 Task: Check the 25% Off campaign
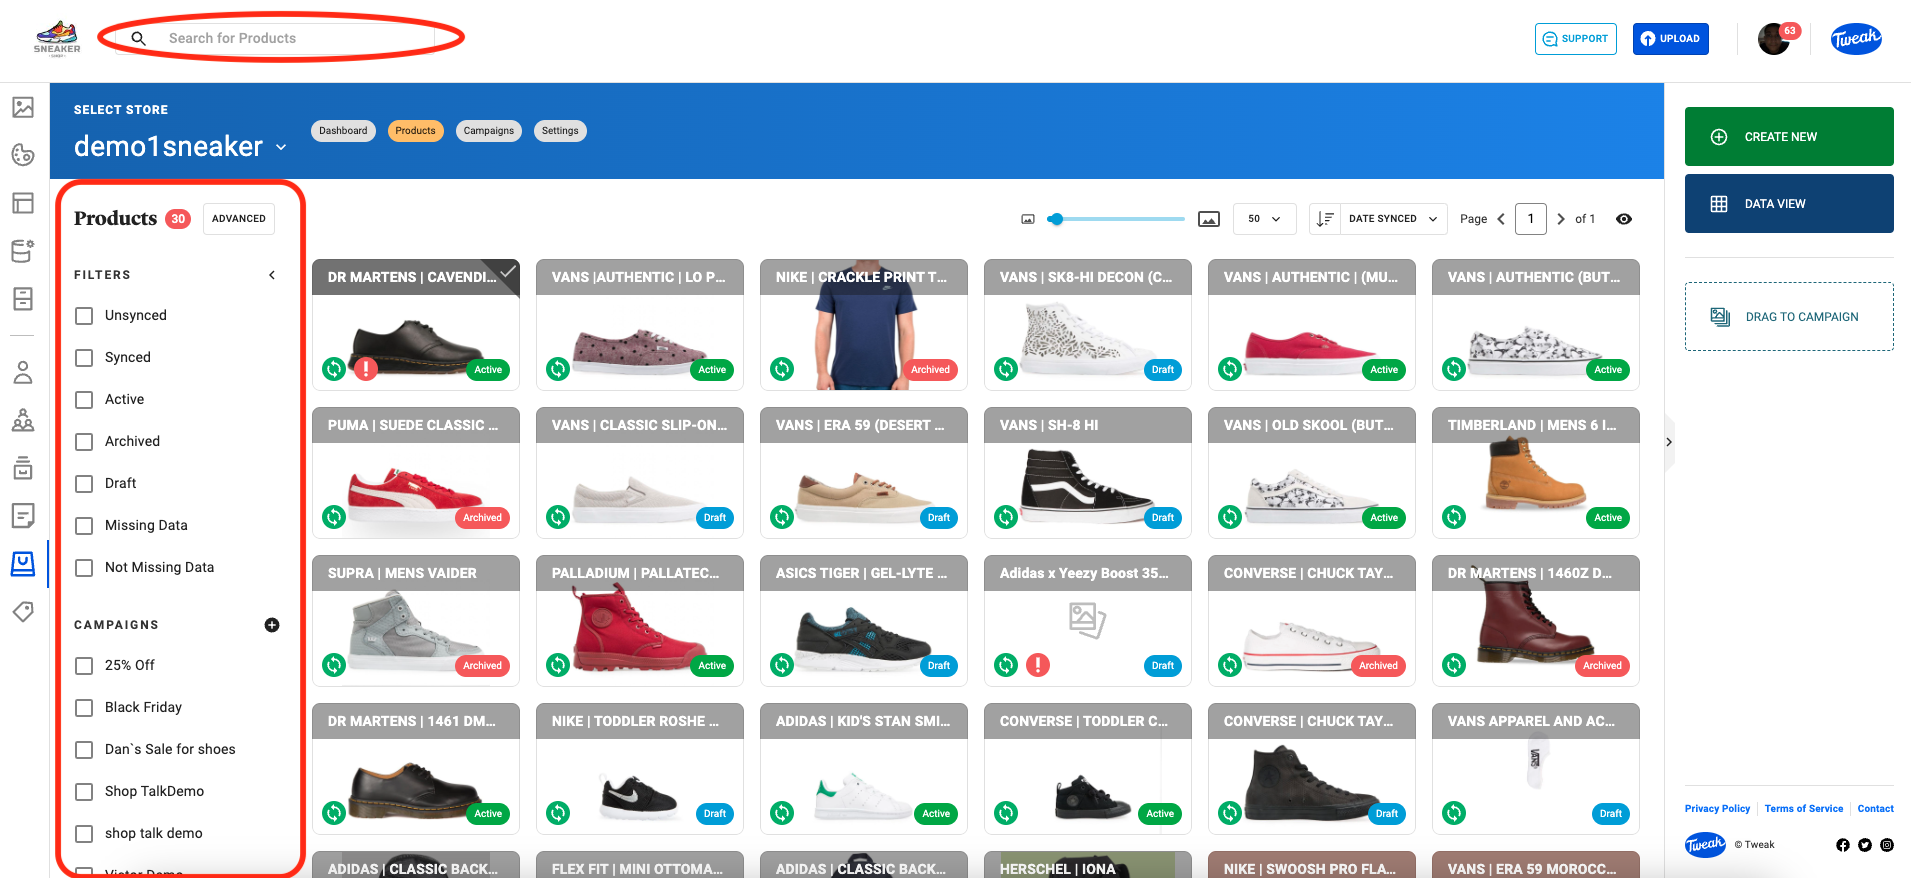(84, 666)
